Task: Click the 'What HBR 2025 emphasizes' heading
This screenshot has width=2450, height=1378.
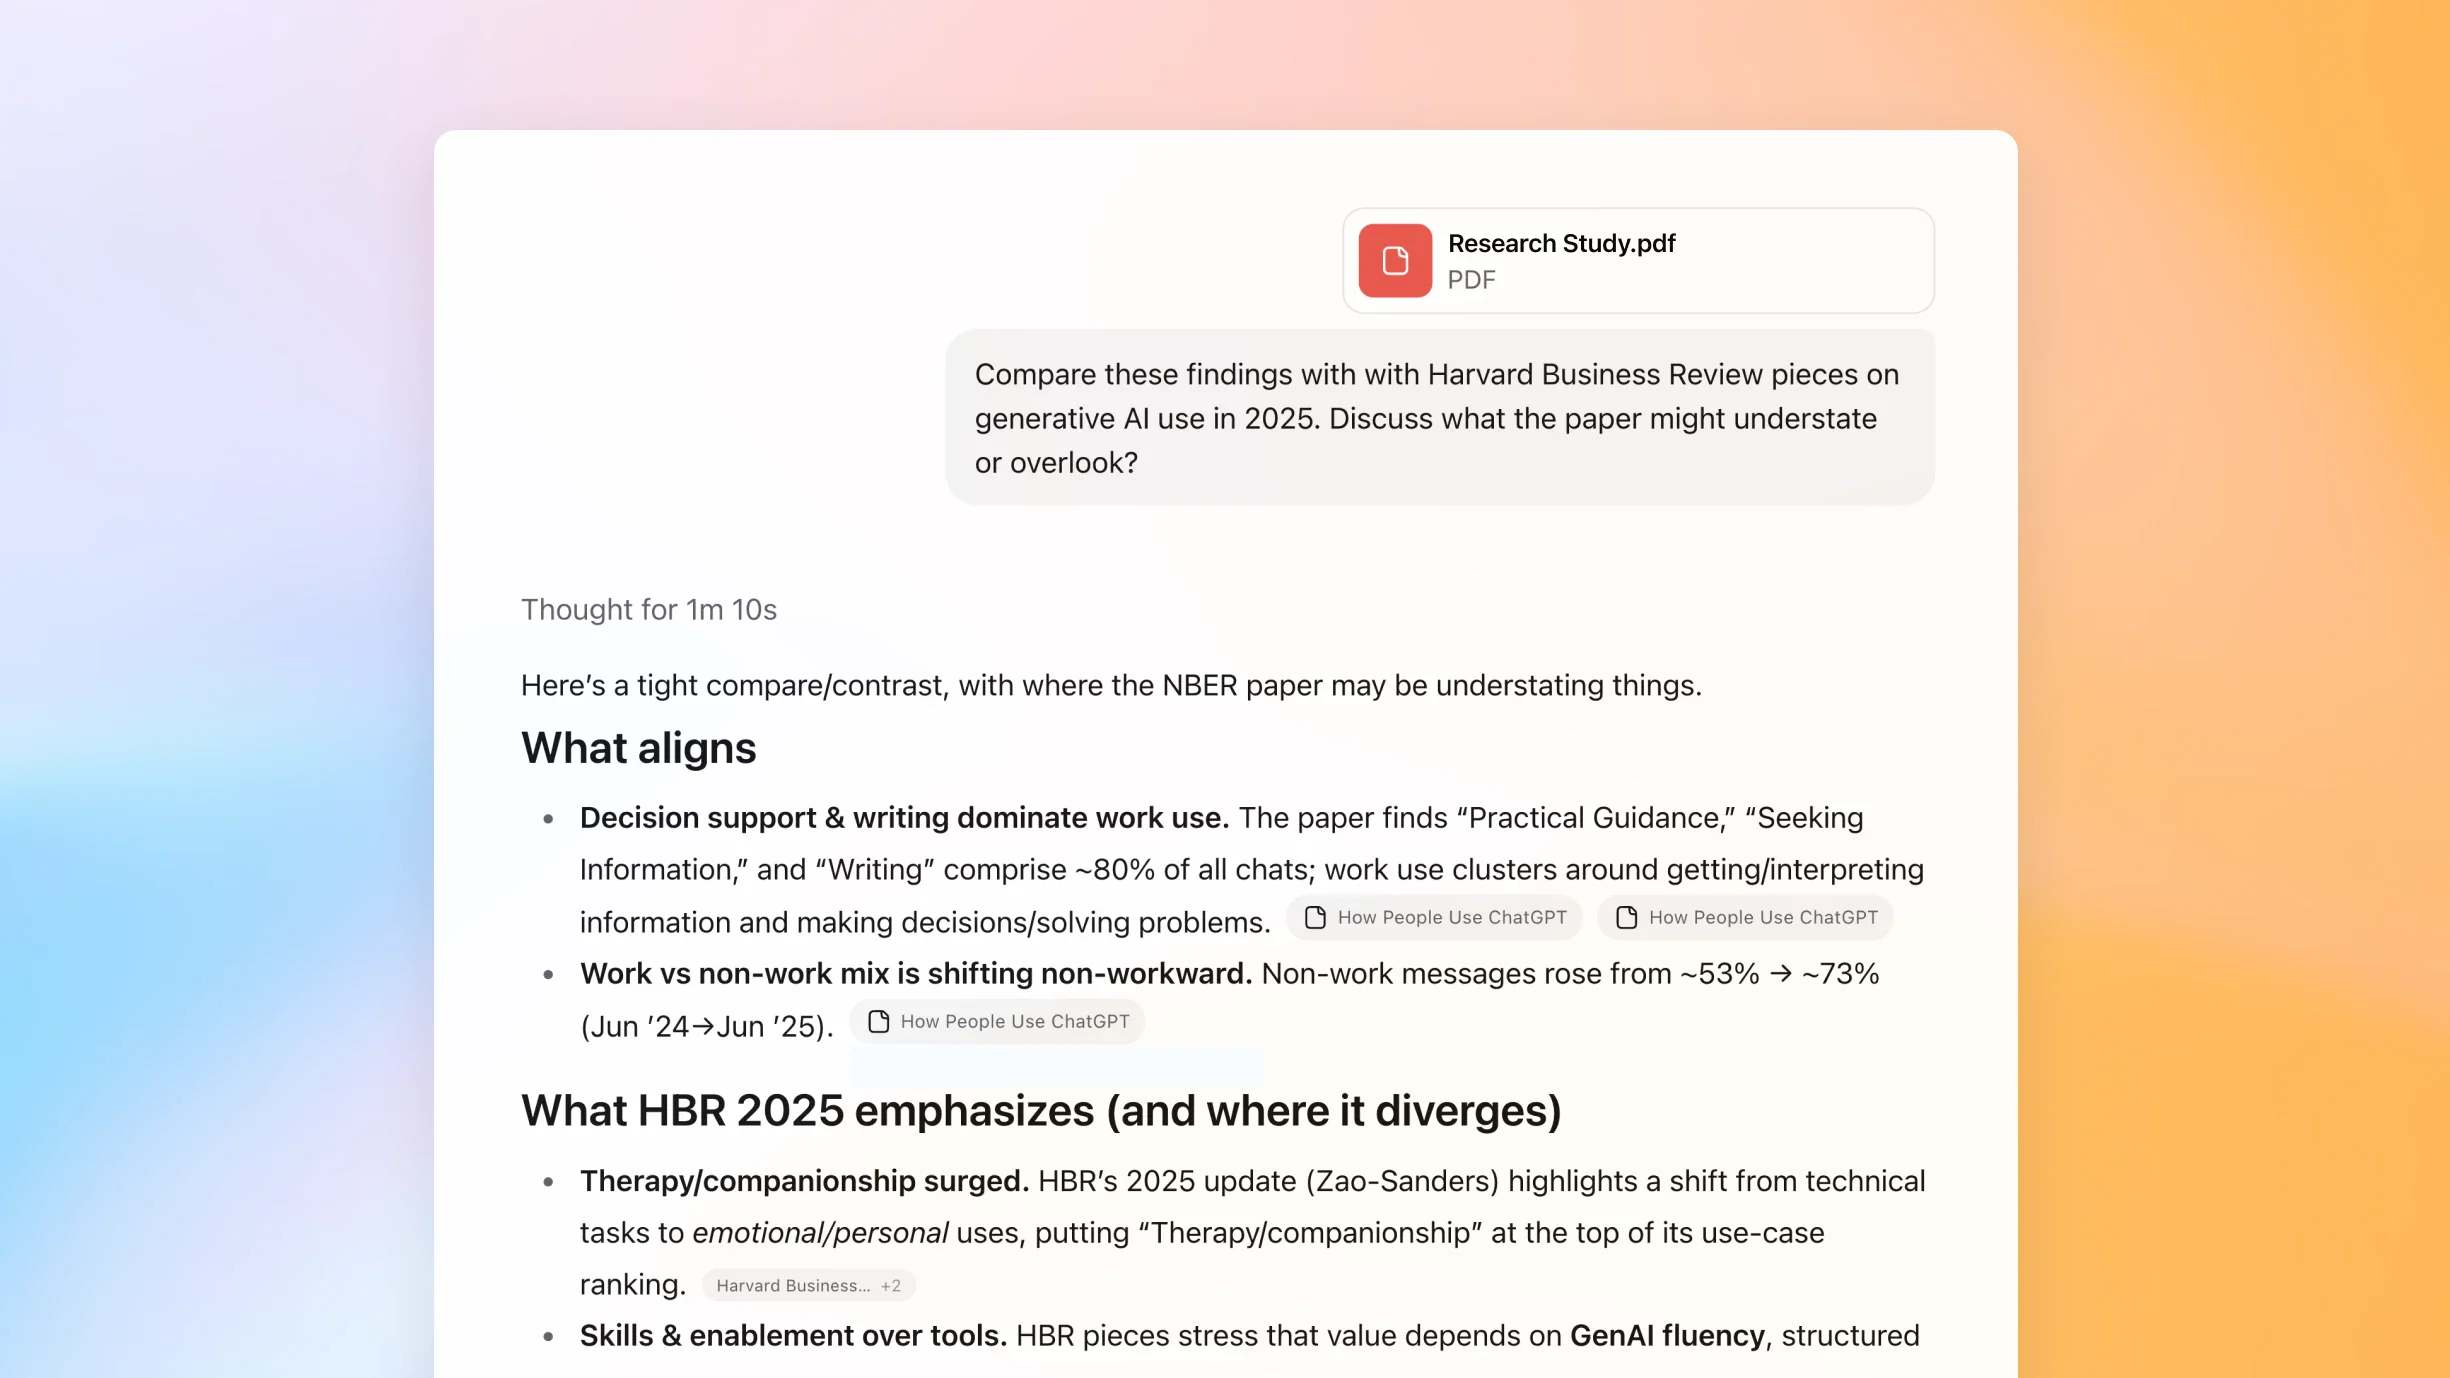Action: click(x=1041, y=1111)
